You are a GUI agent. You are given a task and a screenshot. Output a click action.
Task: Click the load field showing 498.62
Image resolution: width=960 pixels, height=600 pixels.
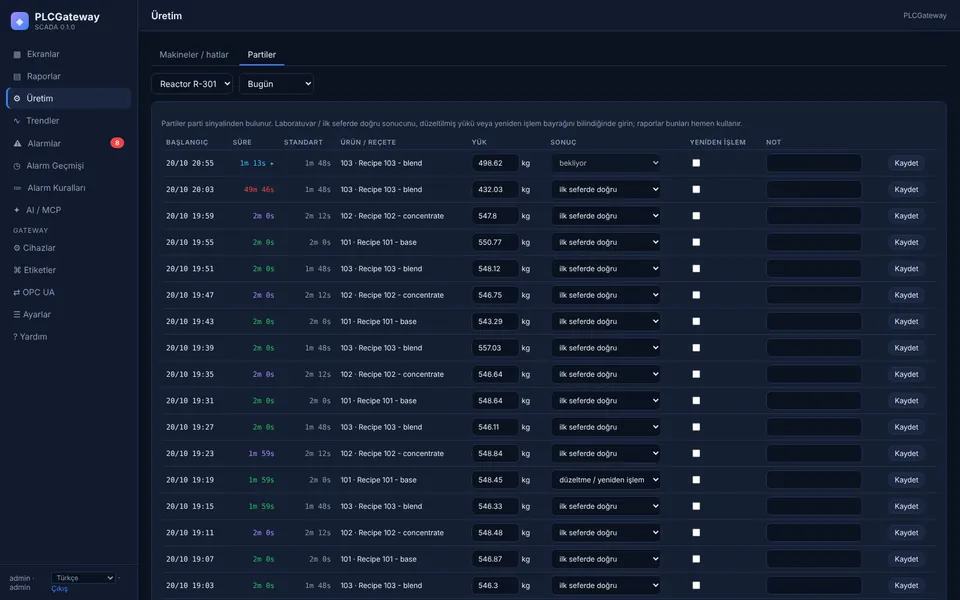[495, 163]
